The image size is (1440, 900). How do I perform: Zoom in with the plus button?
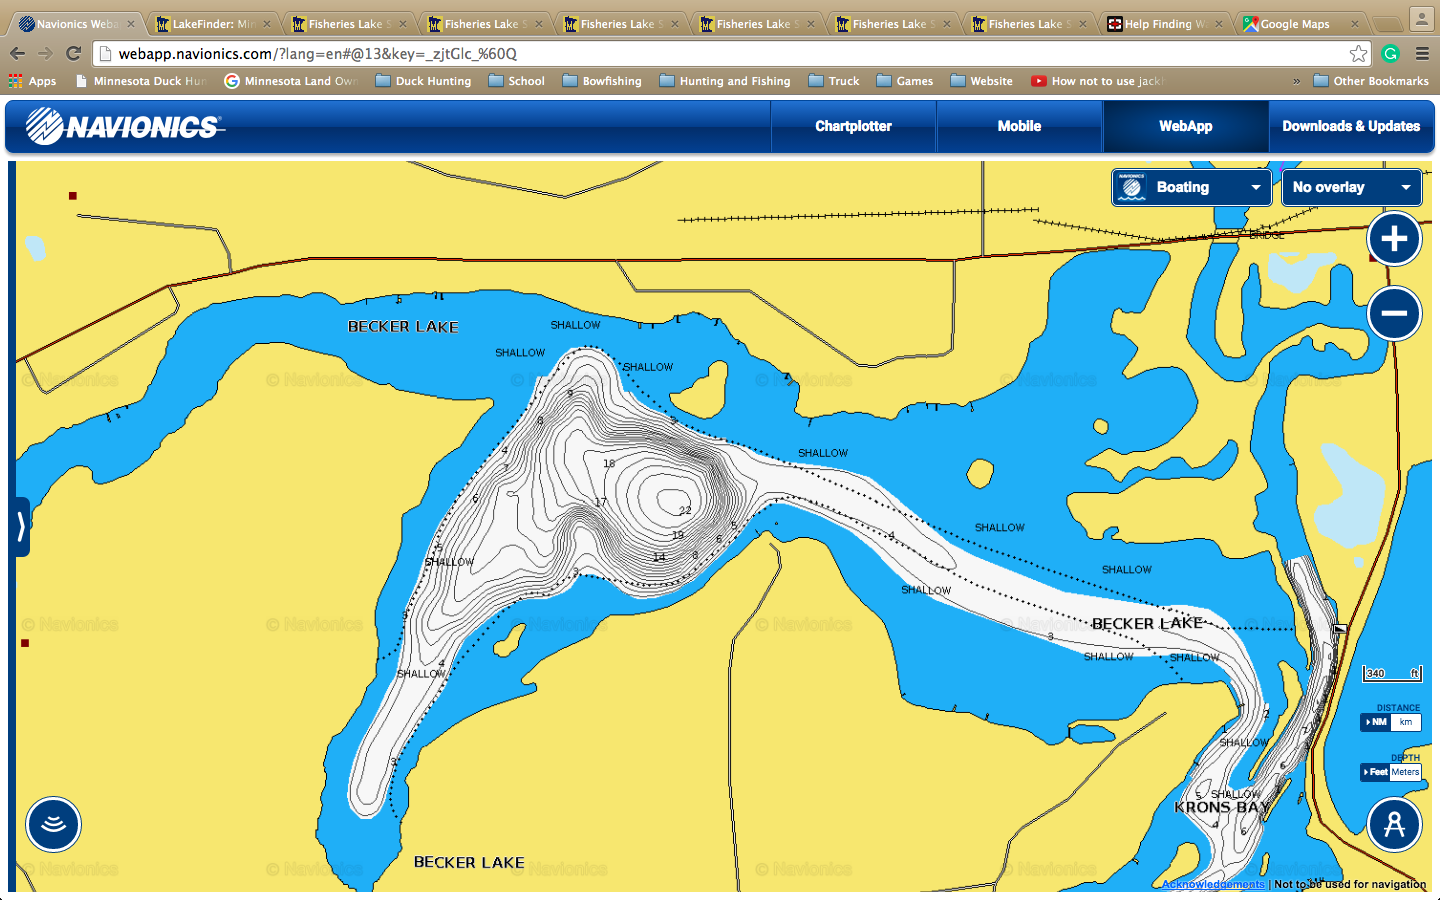point(1394,239)
